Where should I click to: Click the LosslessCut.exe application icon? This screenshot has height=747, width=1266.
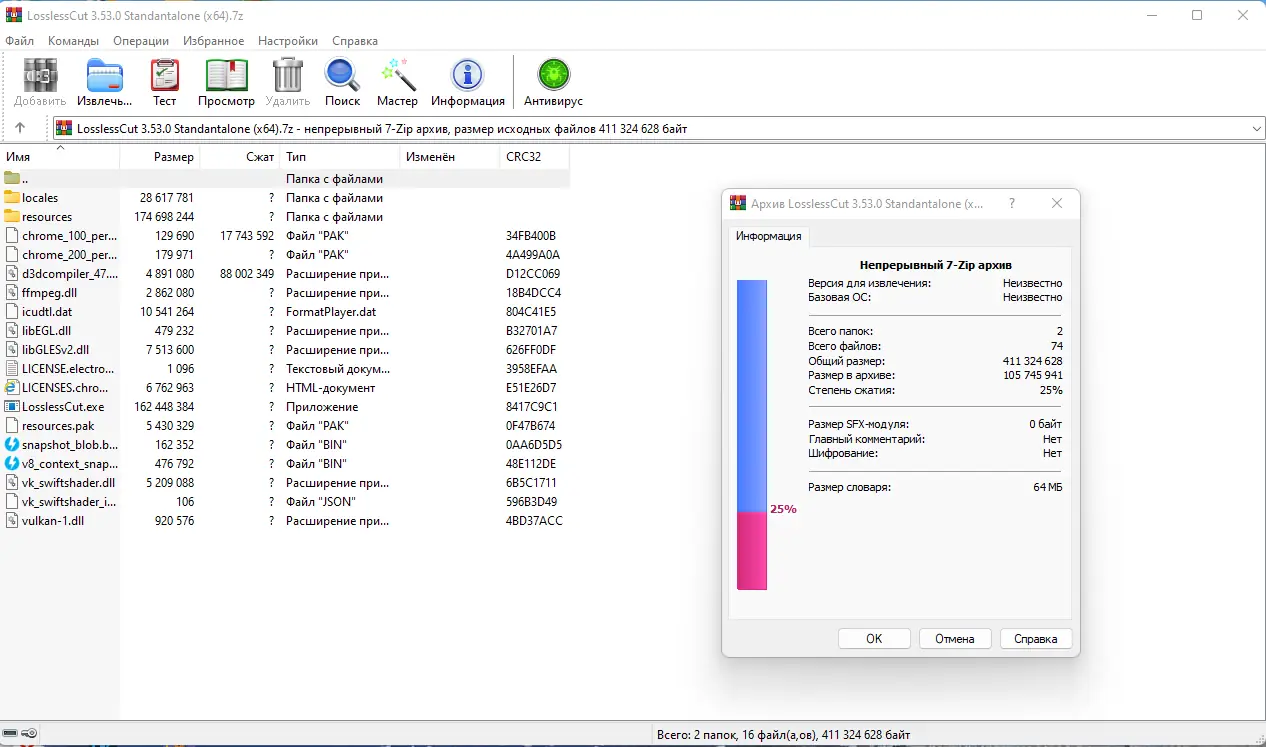pyautogui.click(x=12, y=407)
